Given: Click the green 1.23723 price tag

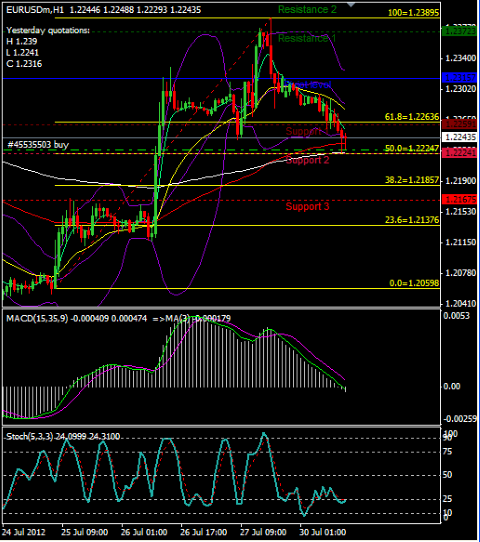Looking at the screenshot, I should [x=460, y=32].
